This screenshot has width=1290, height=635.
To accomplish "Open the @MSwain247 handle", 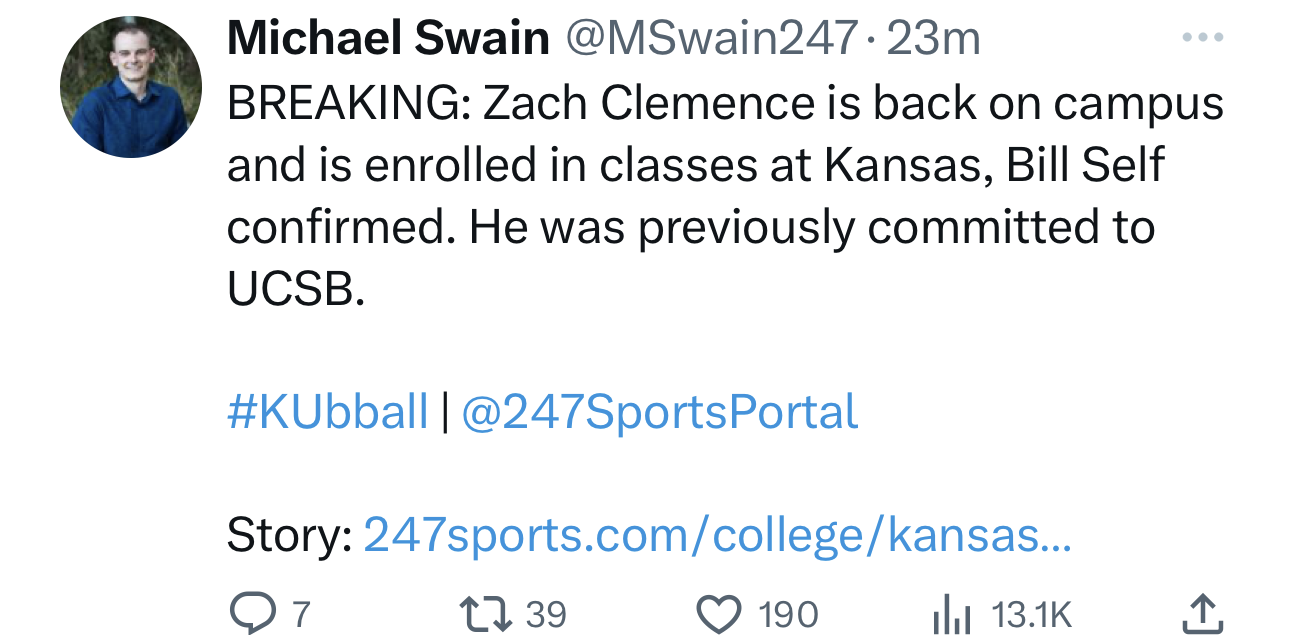I will [x=713, y=39].
